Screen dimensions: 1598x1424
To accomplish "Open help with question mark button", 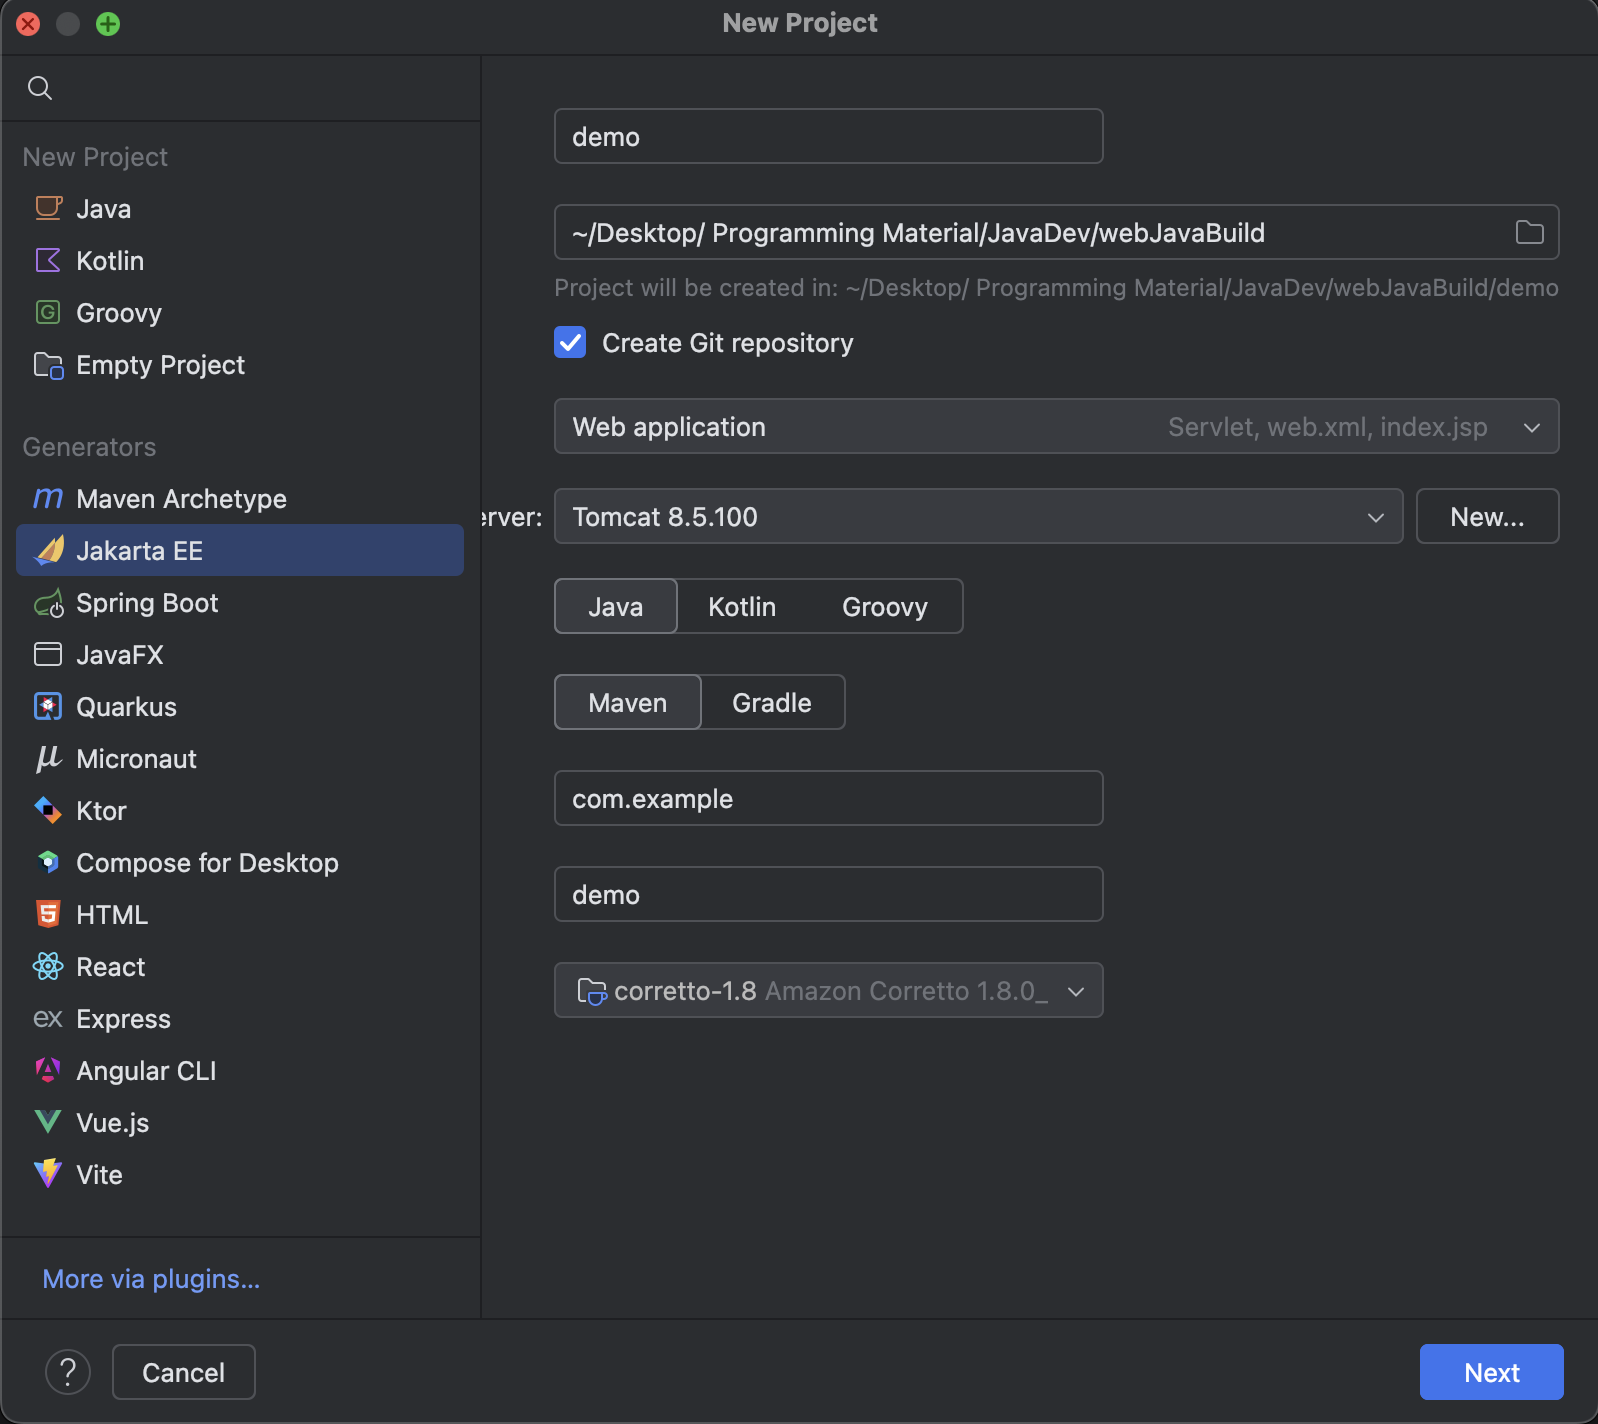I will [x=68, y=1372].
